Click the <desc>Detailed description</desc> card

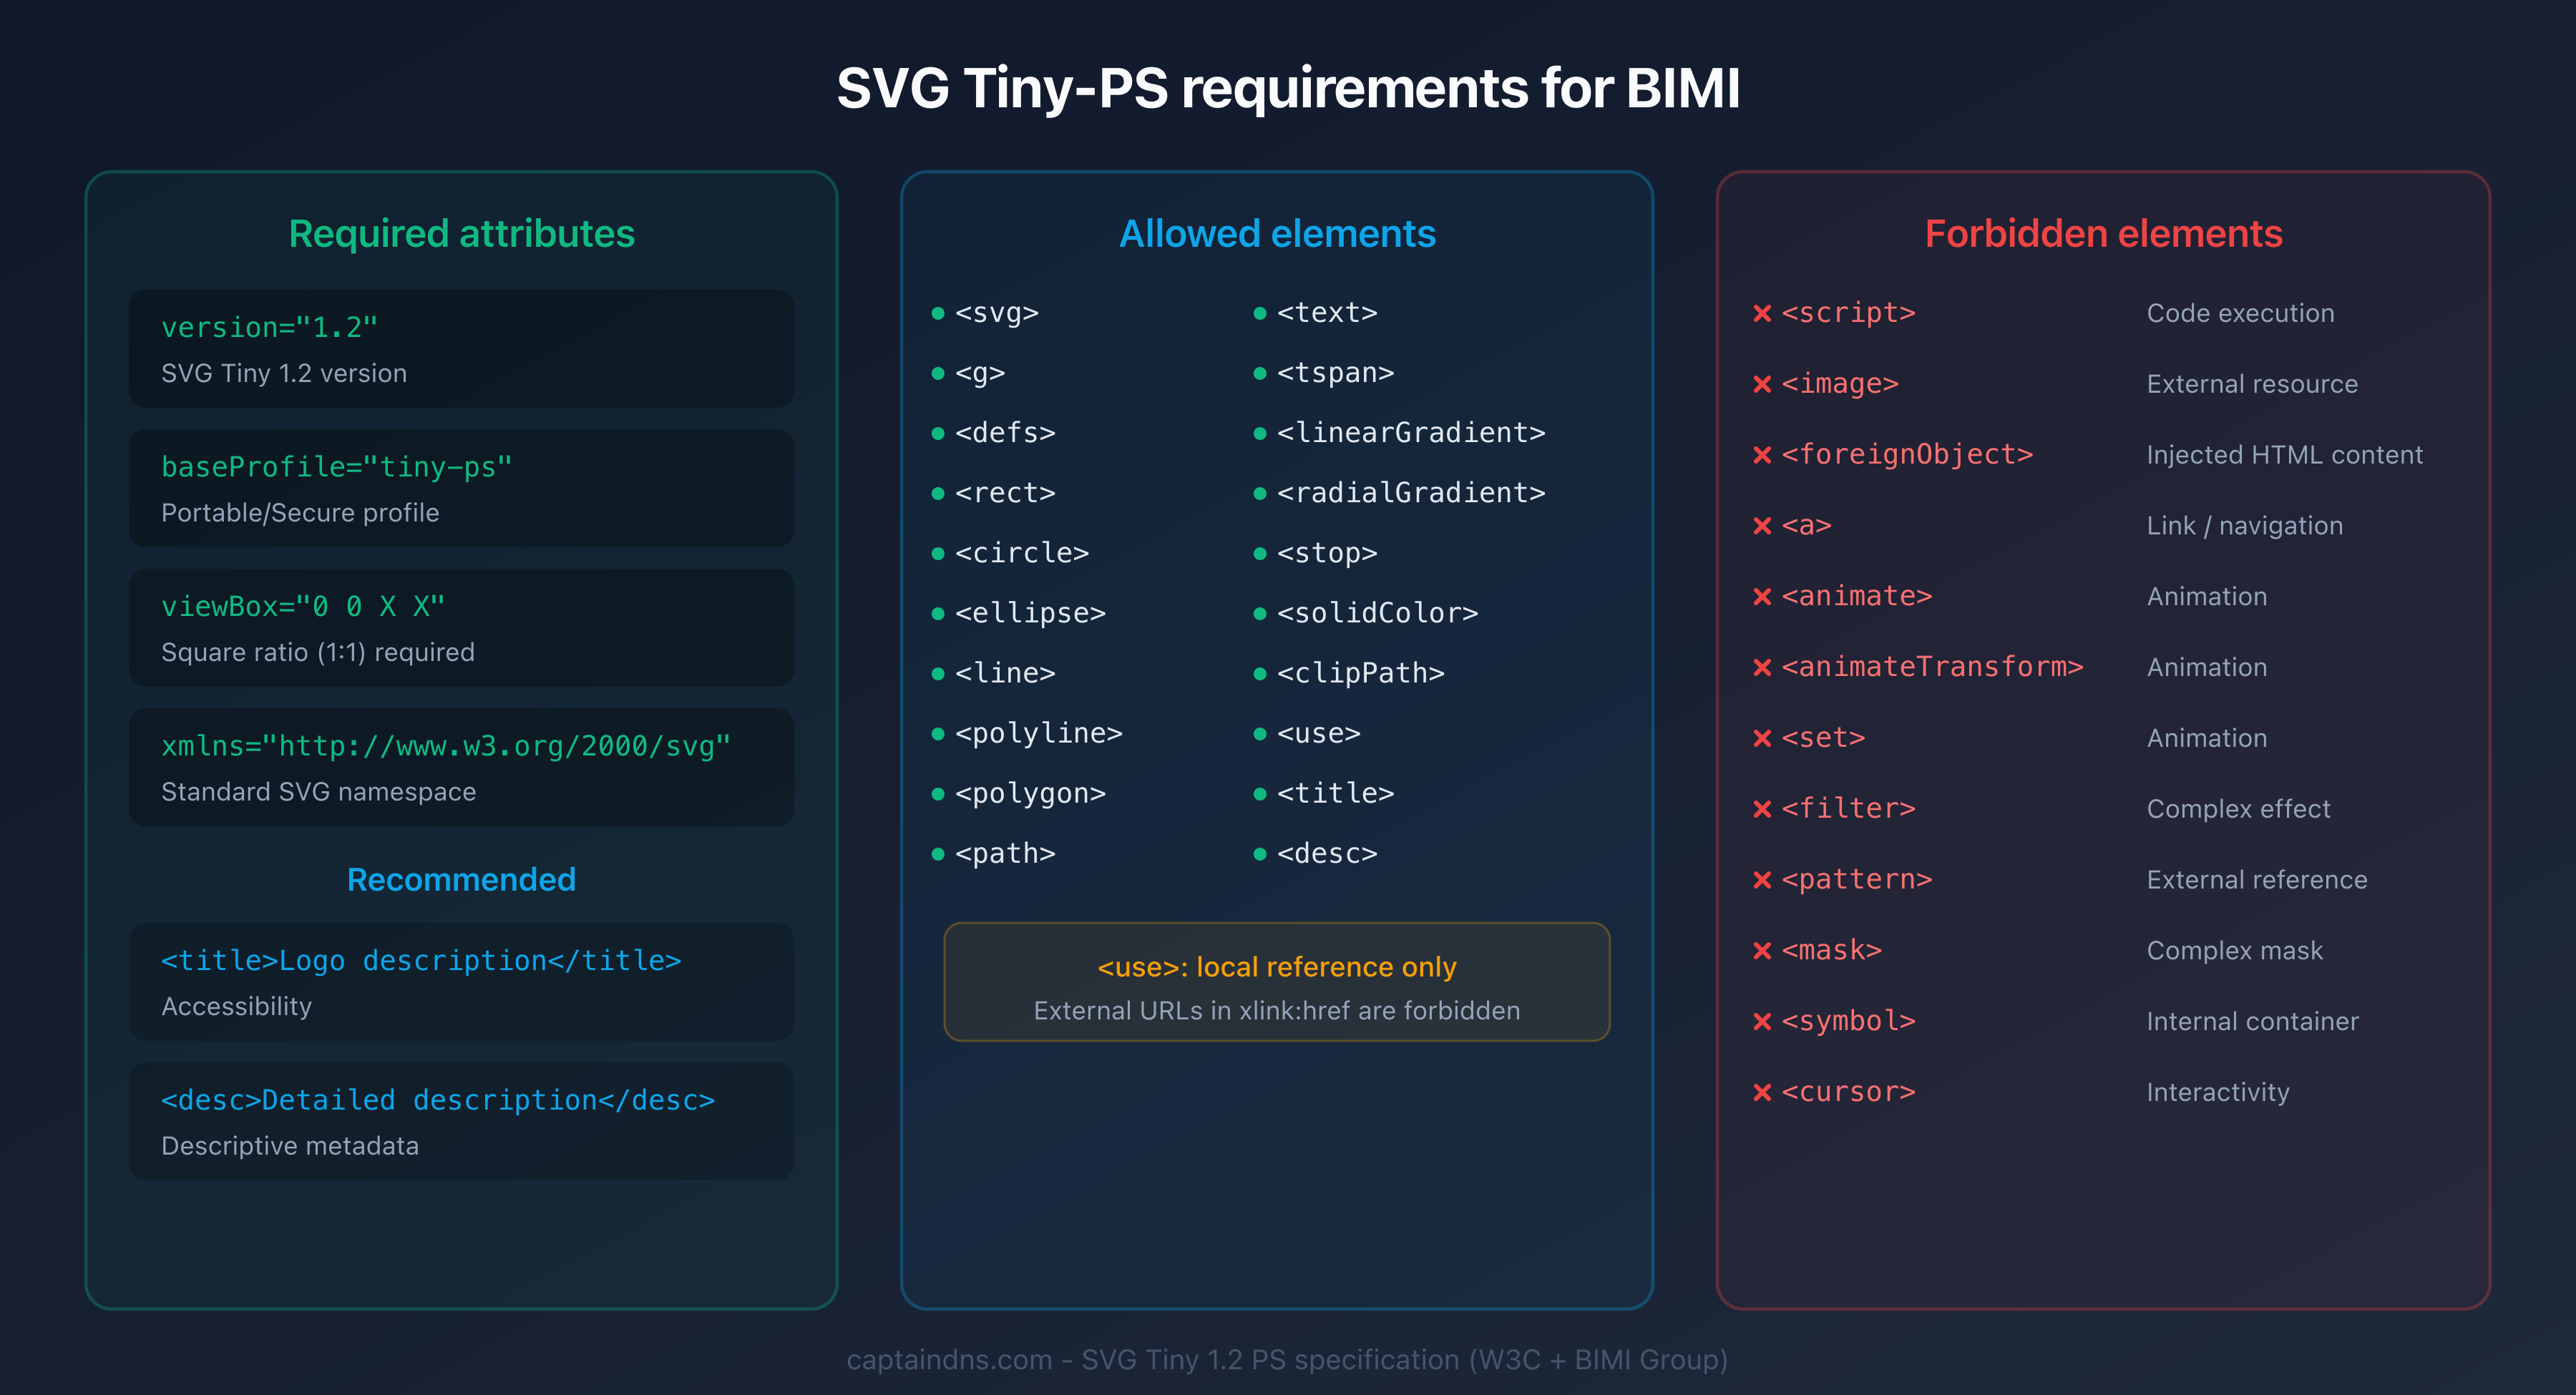pos(461,1121)
